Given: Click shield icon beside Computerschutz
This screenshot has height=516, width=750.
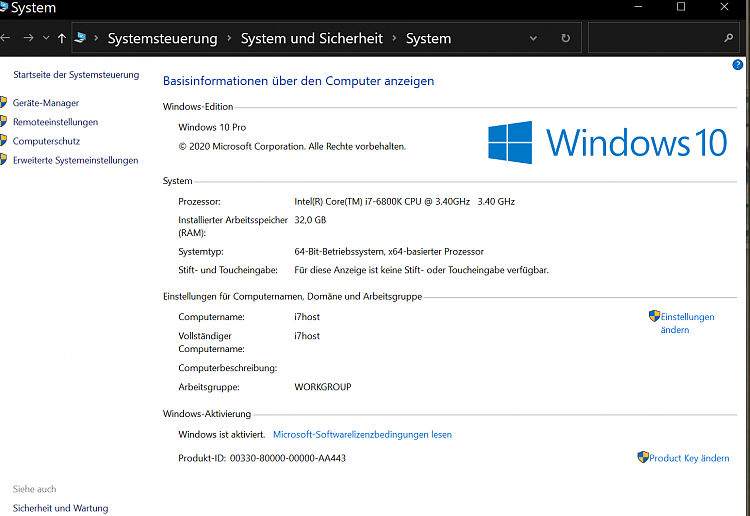Looking at the screenshot, I should [x=3, y=140].
